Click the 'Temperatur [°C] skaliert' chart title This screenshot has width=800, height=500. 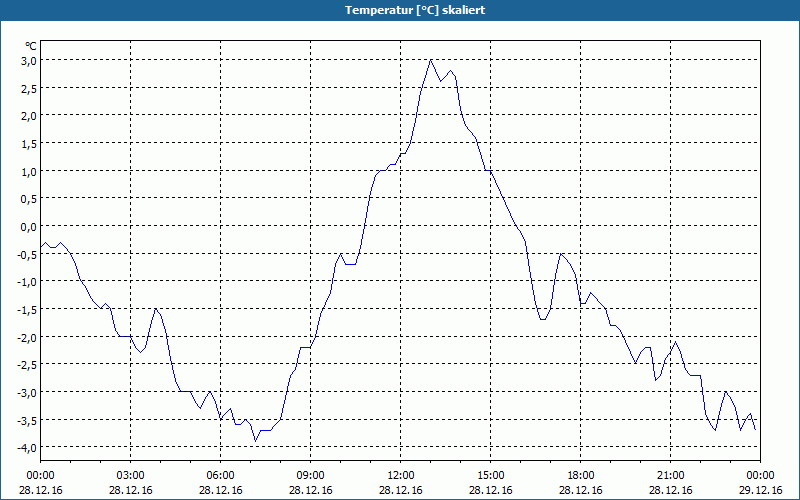point(415,10)
